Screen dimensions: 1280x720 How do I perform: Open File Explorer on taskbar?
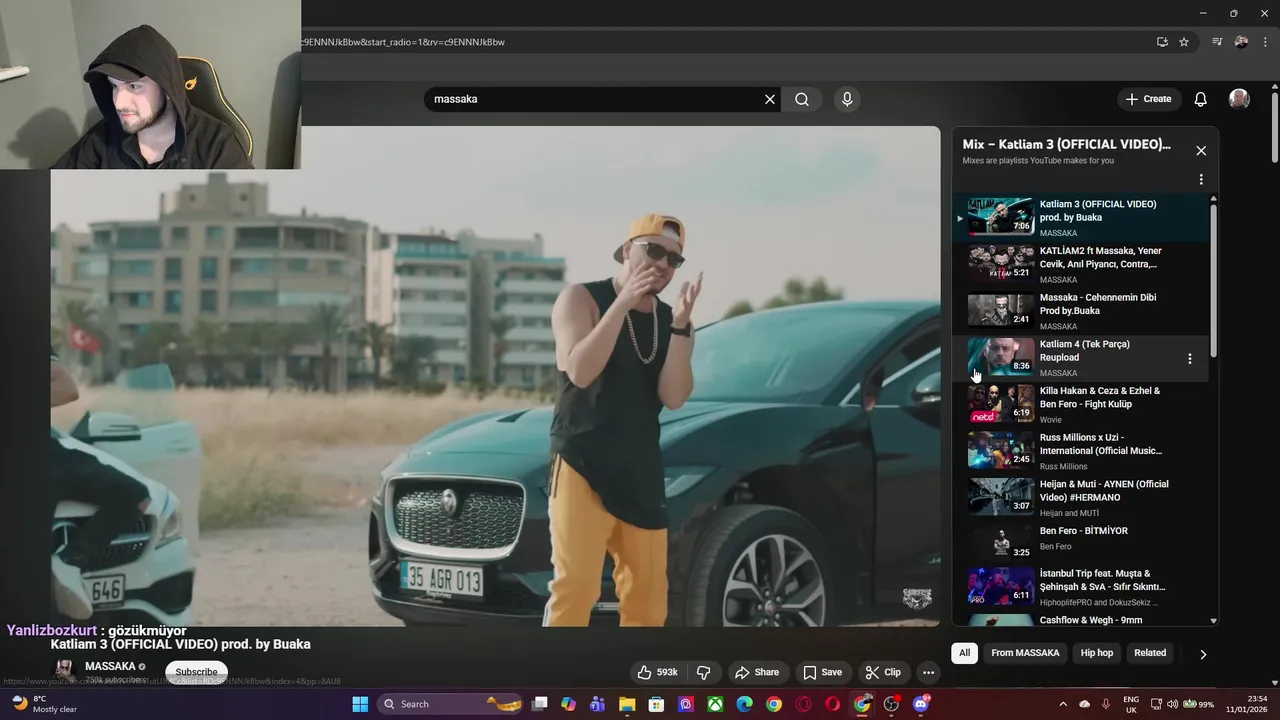(x=627, y=704)
